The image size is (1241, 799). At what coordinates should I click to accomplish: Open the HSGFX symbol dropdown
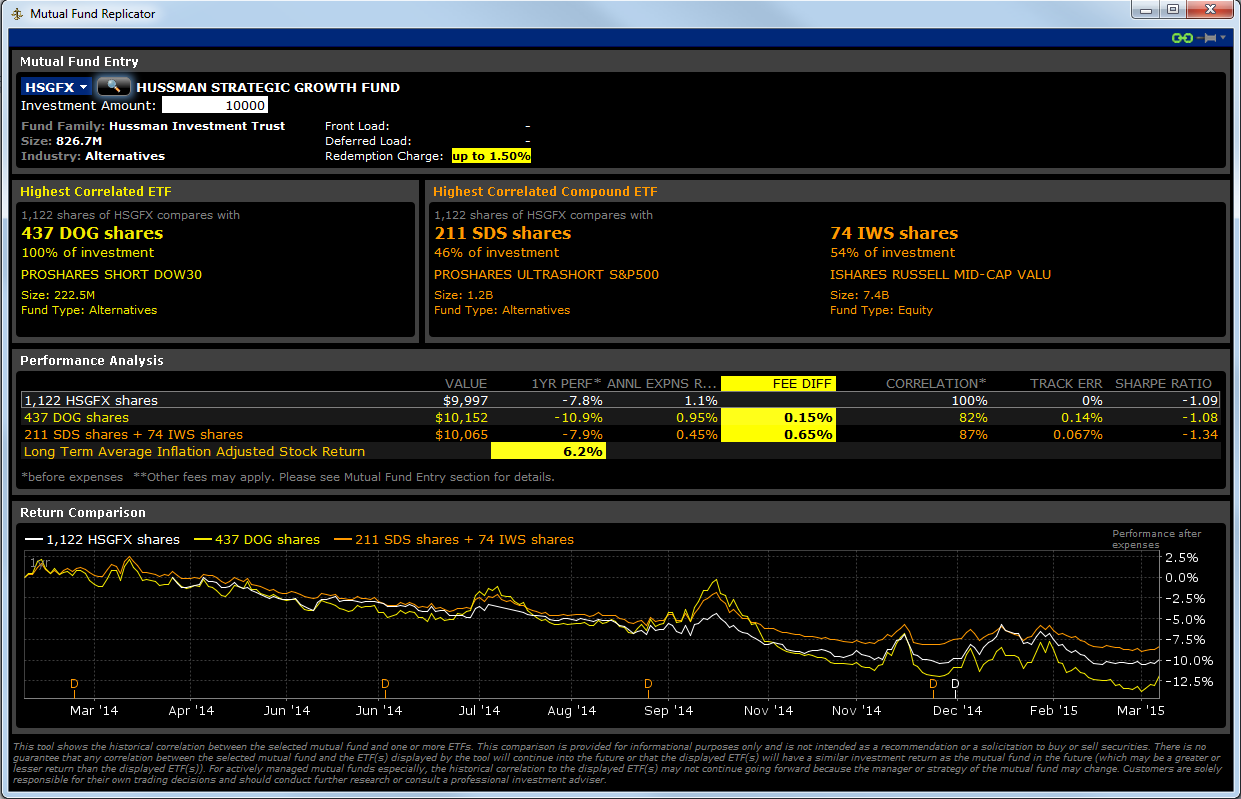coord(57,87)
